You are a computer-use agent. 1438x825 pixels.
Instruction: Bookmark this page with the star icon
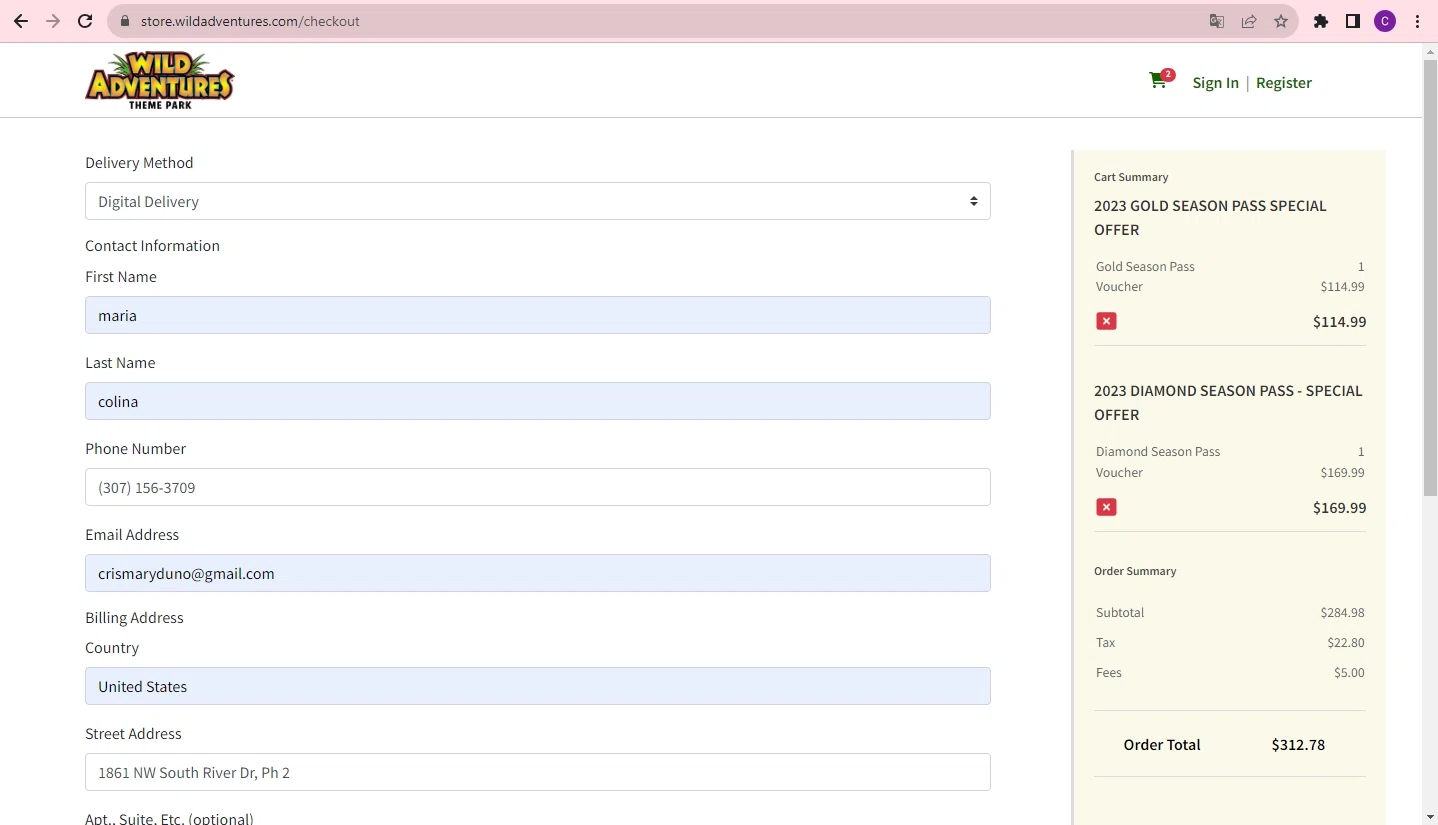[x=1281, y=21]
